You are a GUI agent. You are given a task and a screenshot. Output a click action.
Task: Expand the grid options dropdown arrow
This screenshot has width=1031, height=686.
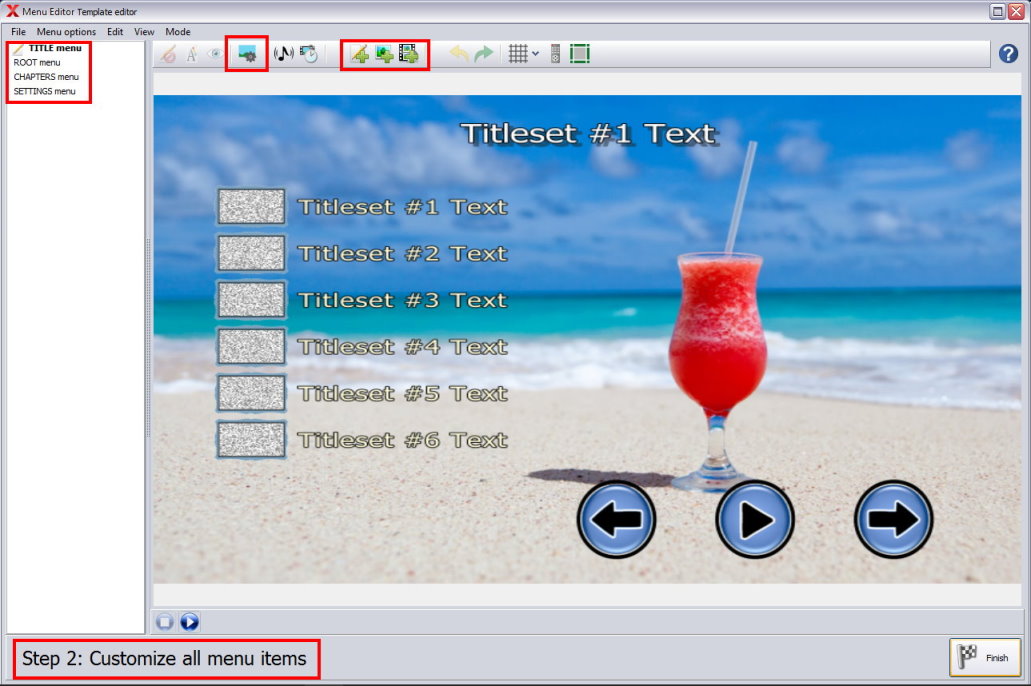pyautogui.click(x=535, y=54)
